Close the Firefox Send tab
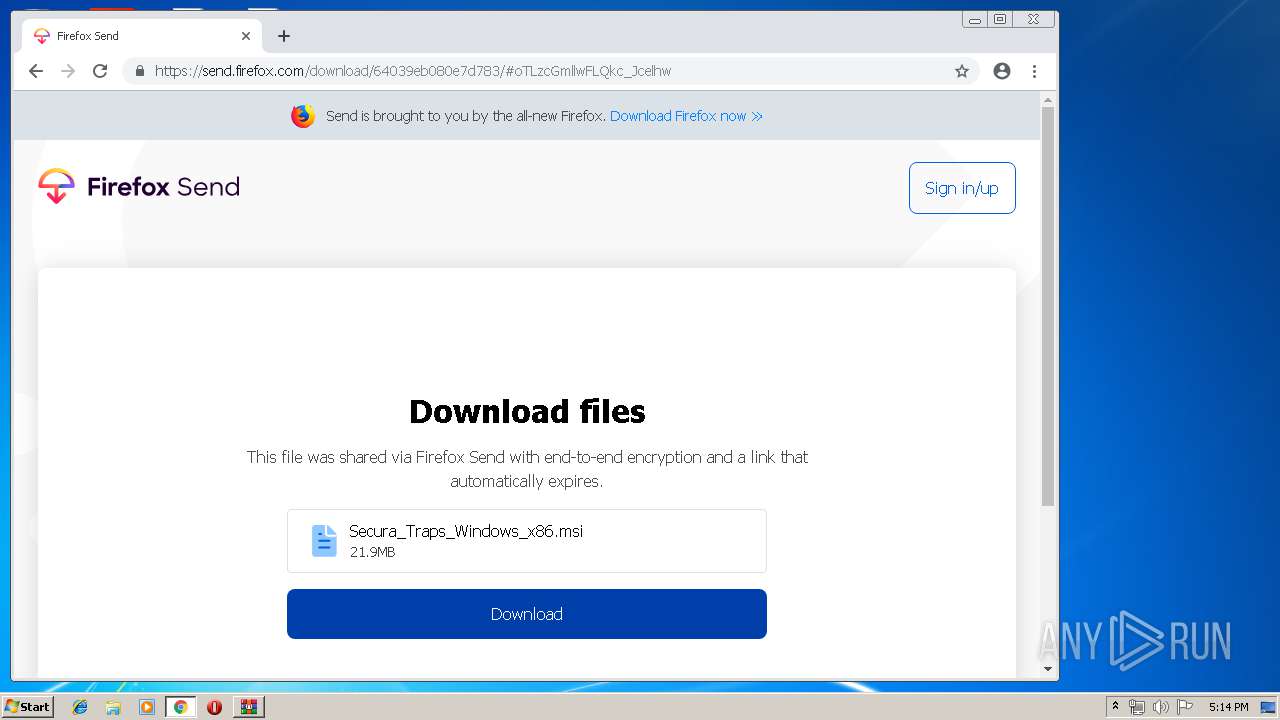Image resolution: width=1280 pixels, height=720 pixels. [246, 36]
